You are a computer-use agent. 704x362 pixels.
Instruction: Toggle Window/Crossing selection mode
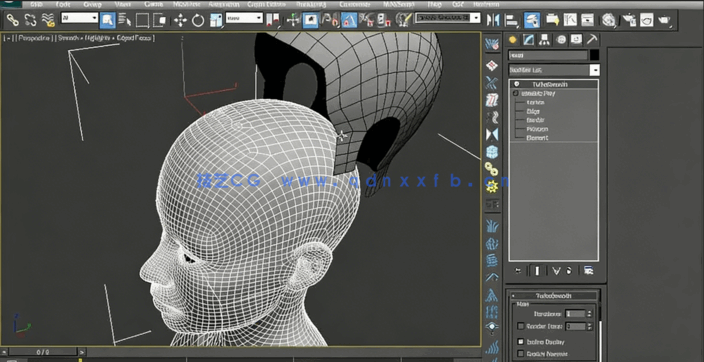tap(160, 20)
